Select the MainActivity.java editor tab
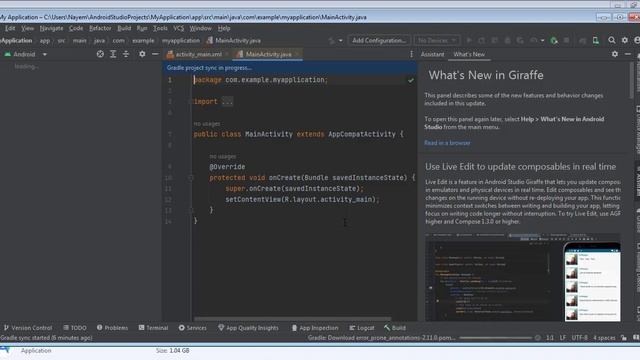The image size is (640, 360). (268, 54)
